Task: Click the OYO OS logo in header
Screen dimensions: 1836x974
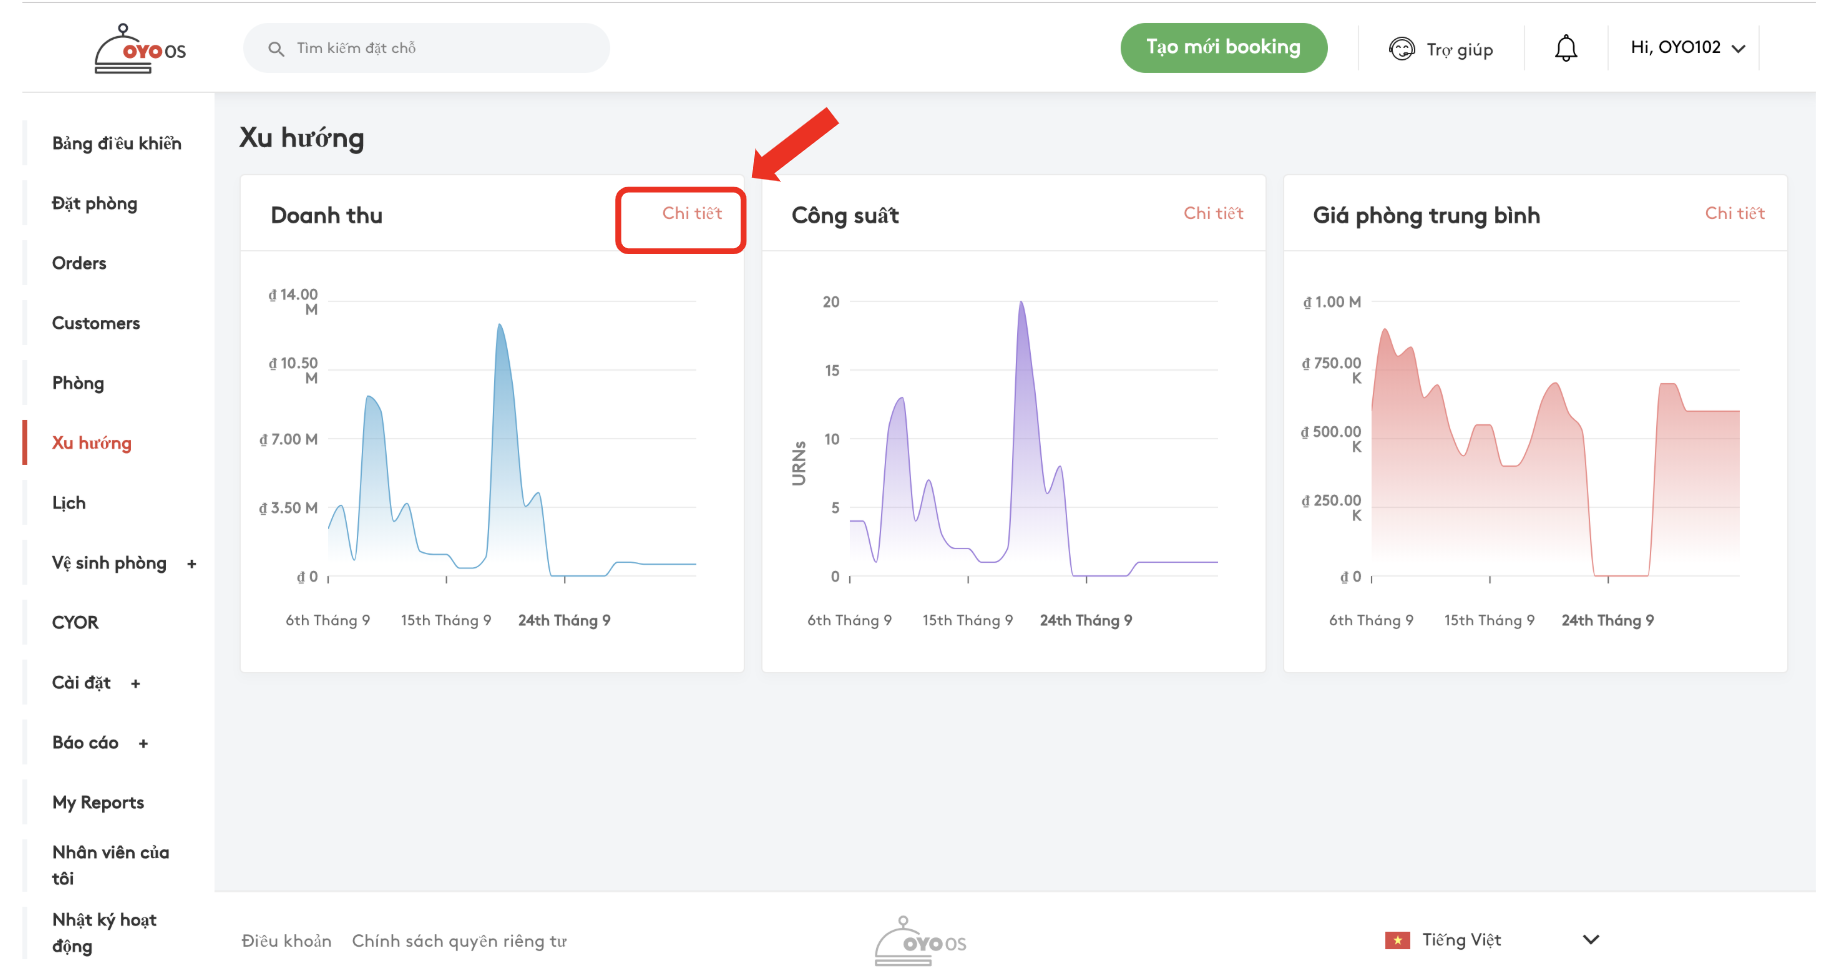Action: click(x=140, y=49)
